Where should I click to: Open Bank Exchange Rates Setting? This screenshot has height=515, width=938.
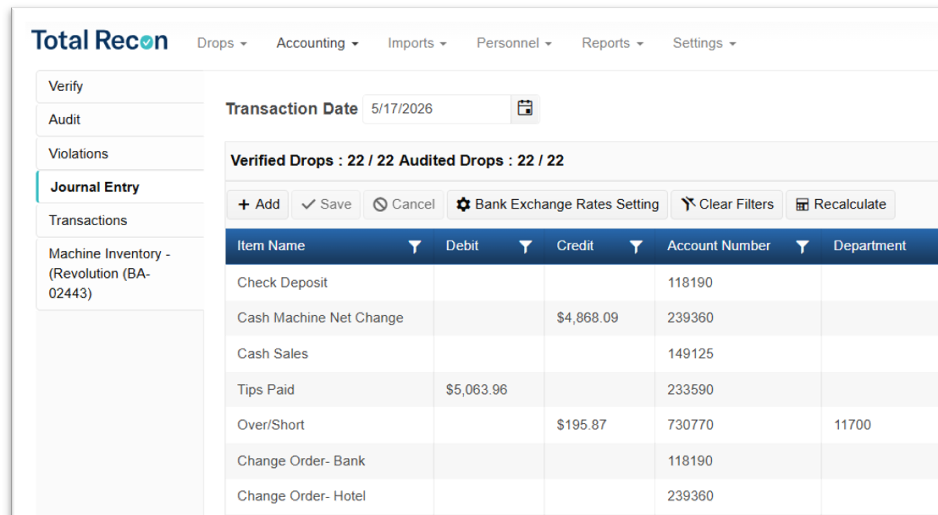[557, 205]
